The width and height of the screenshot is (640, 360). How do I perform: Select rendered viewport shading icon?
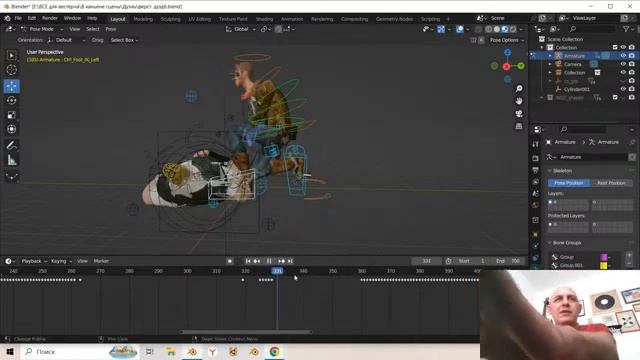click(513, 29)
